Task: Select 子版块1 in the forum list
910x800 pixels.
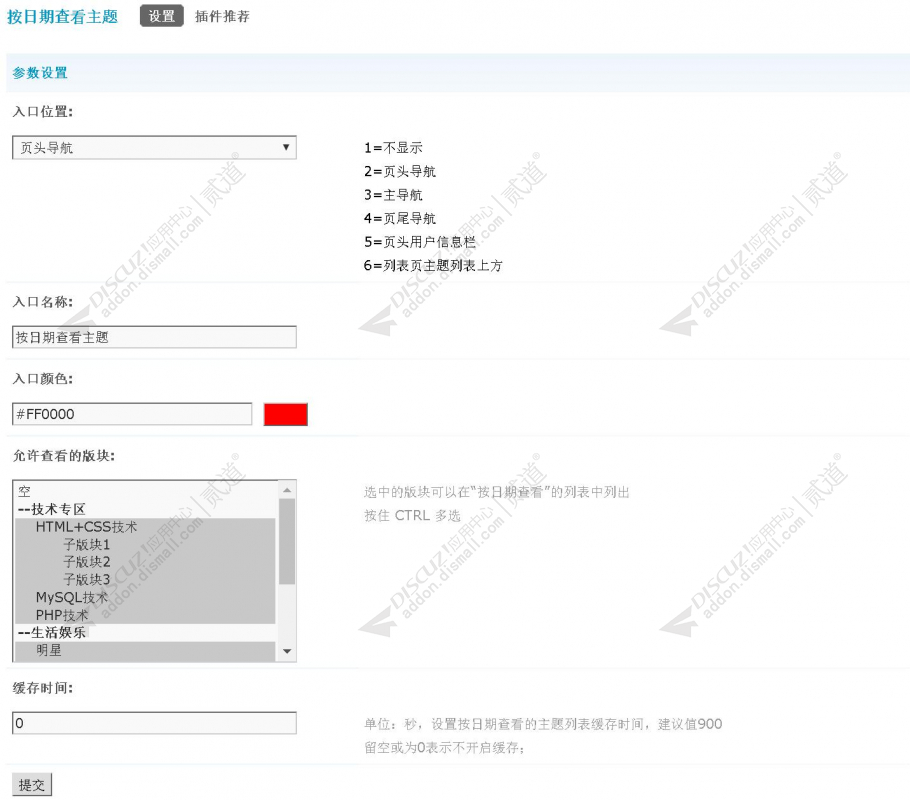Action: point(145,545)
